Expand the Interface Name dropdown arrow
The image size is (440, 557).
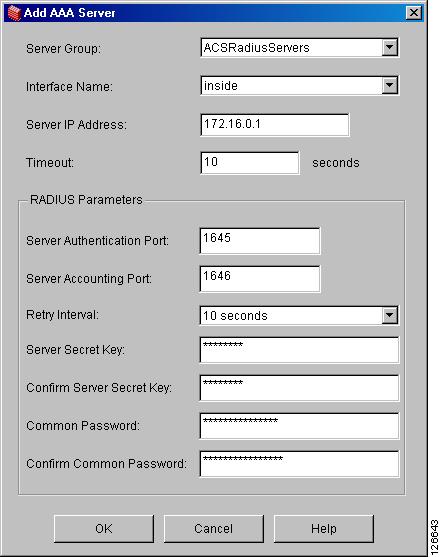coord(390,85)
